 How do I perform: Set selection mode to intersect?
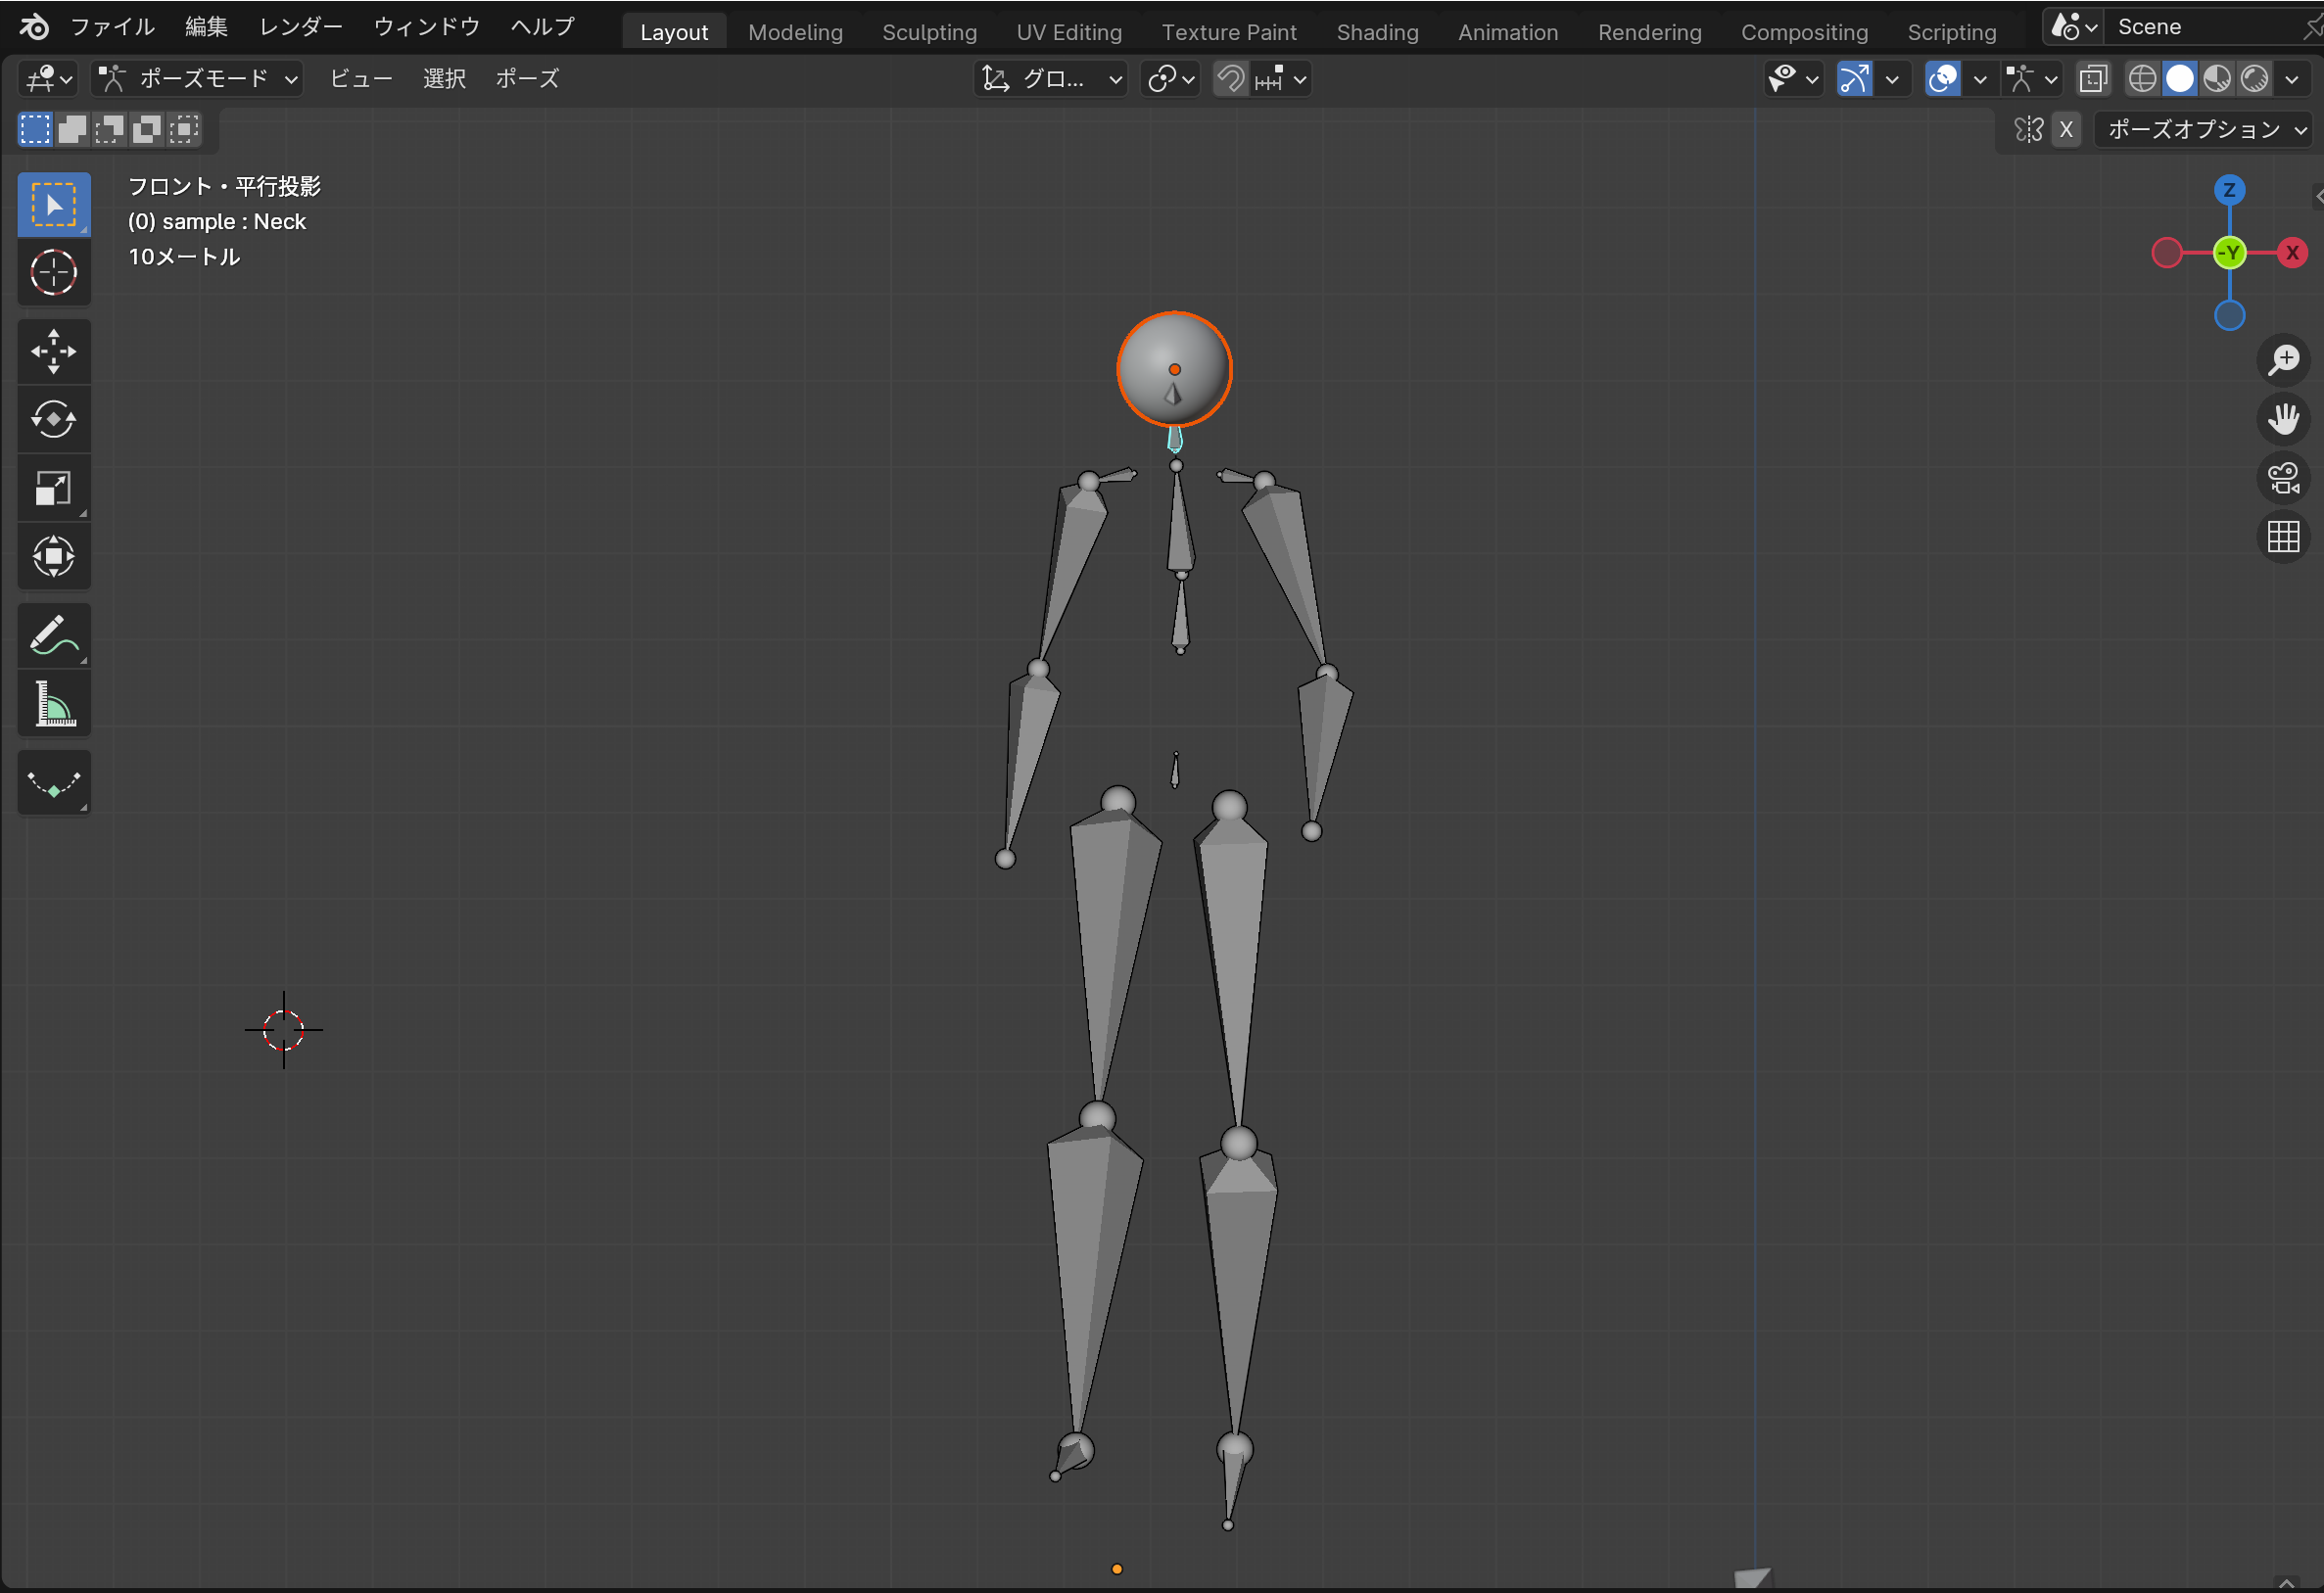click(184, 129)
